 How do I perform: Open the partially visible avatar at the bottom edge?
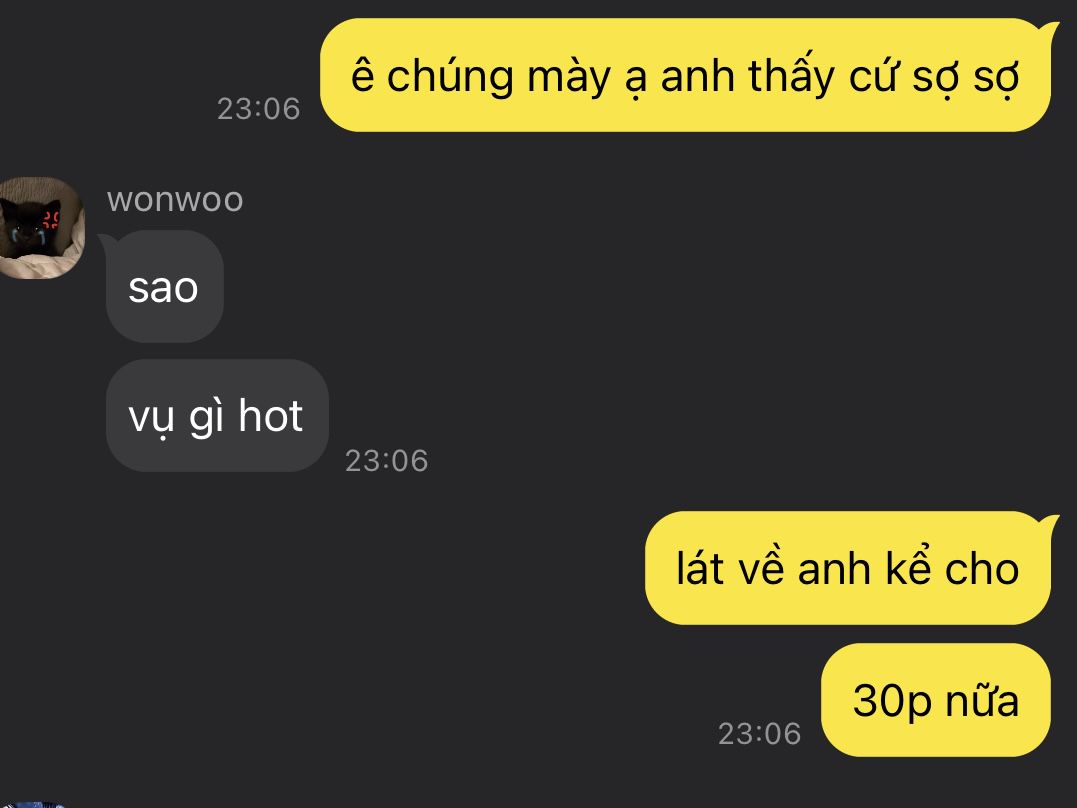point(33,804)
